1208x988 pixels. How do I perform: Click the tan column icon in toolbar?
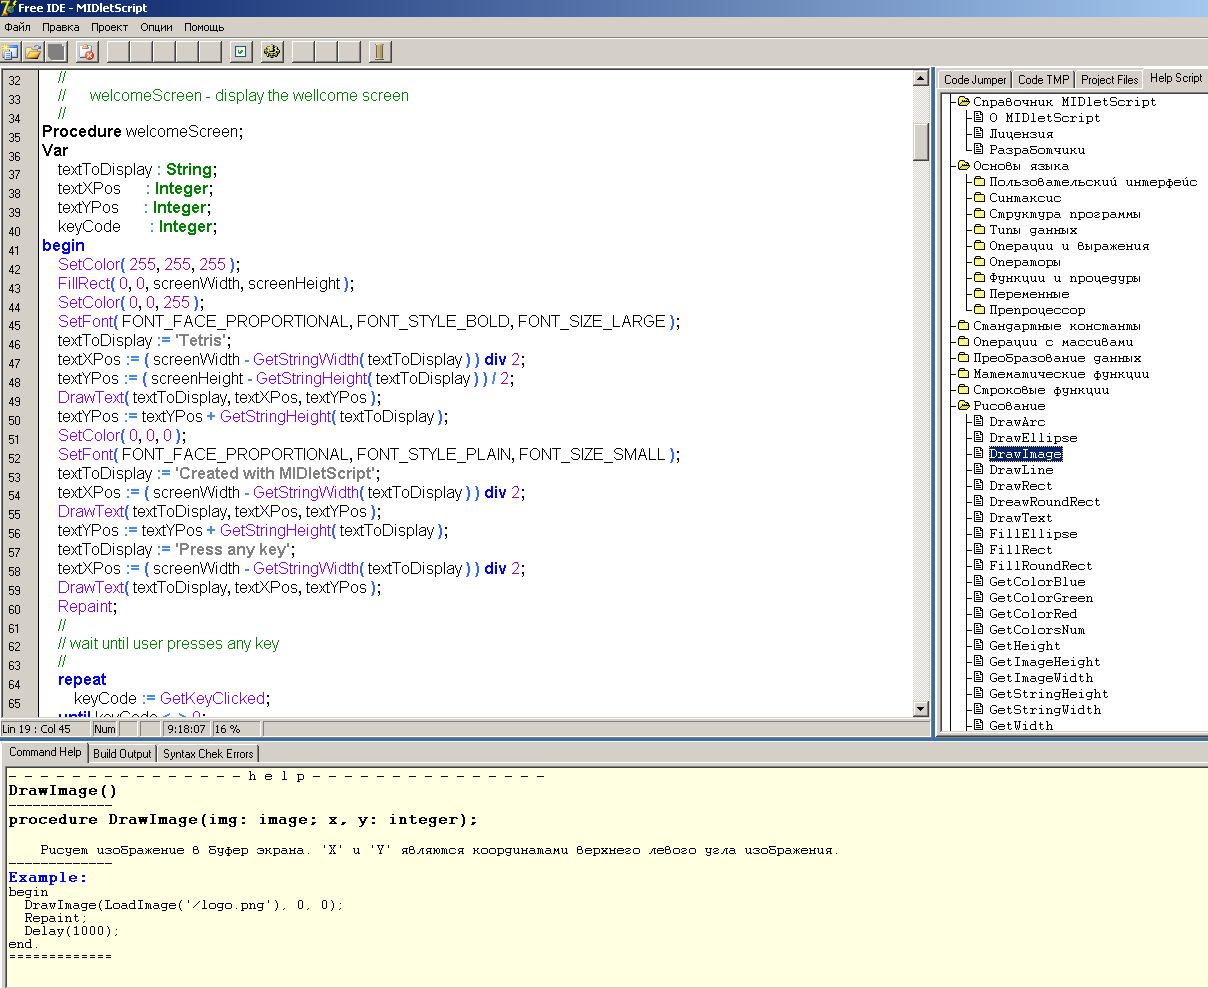coord(379,52)
